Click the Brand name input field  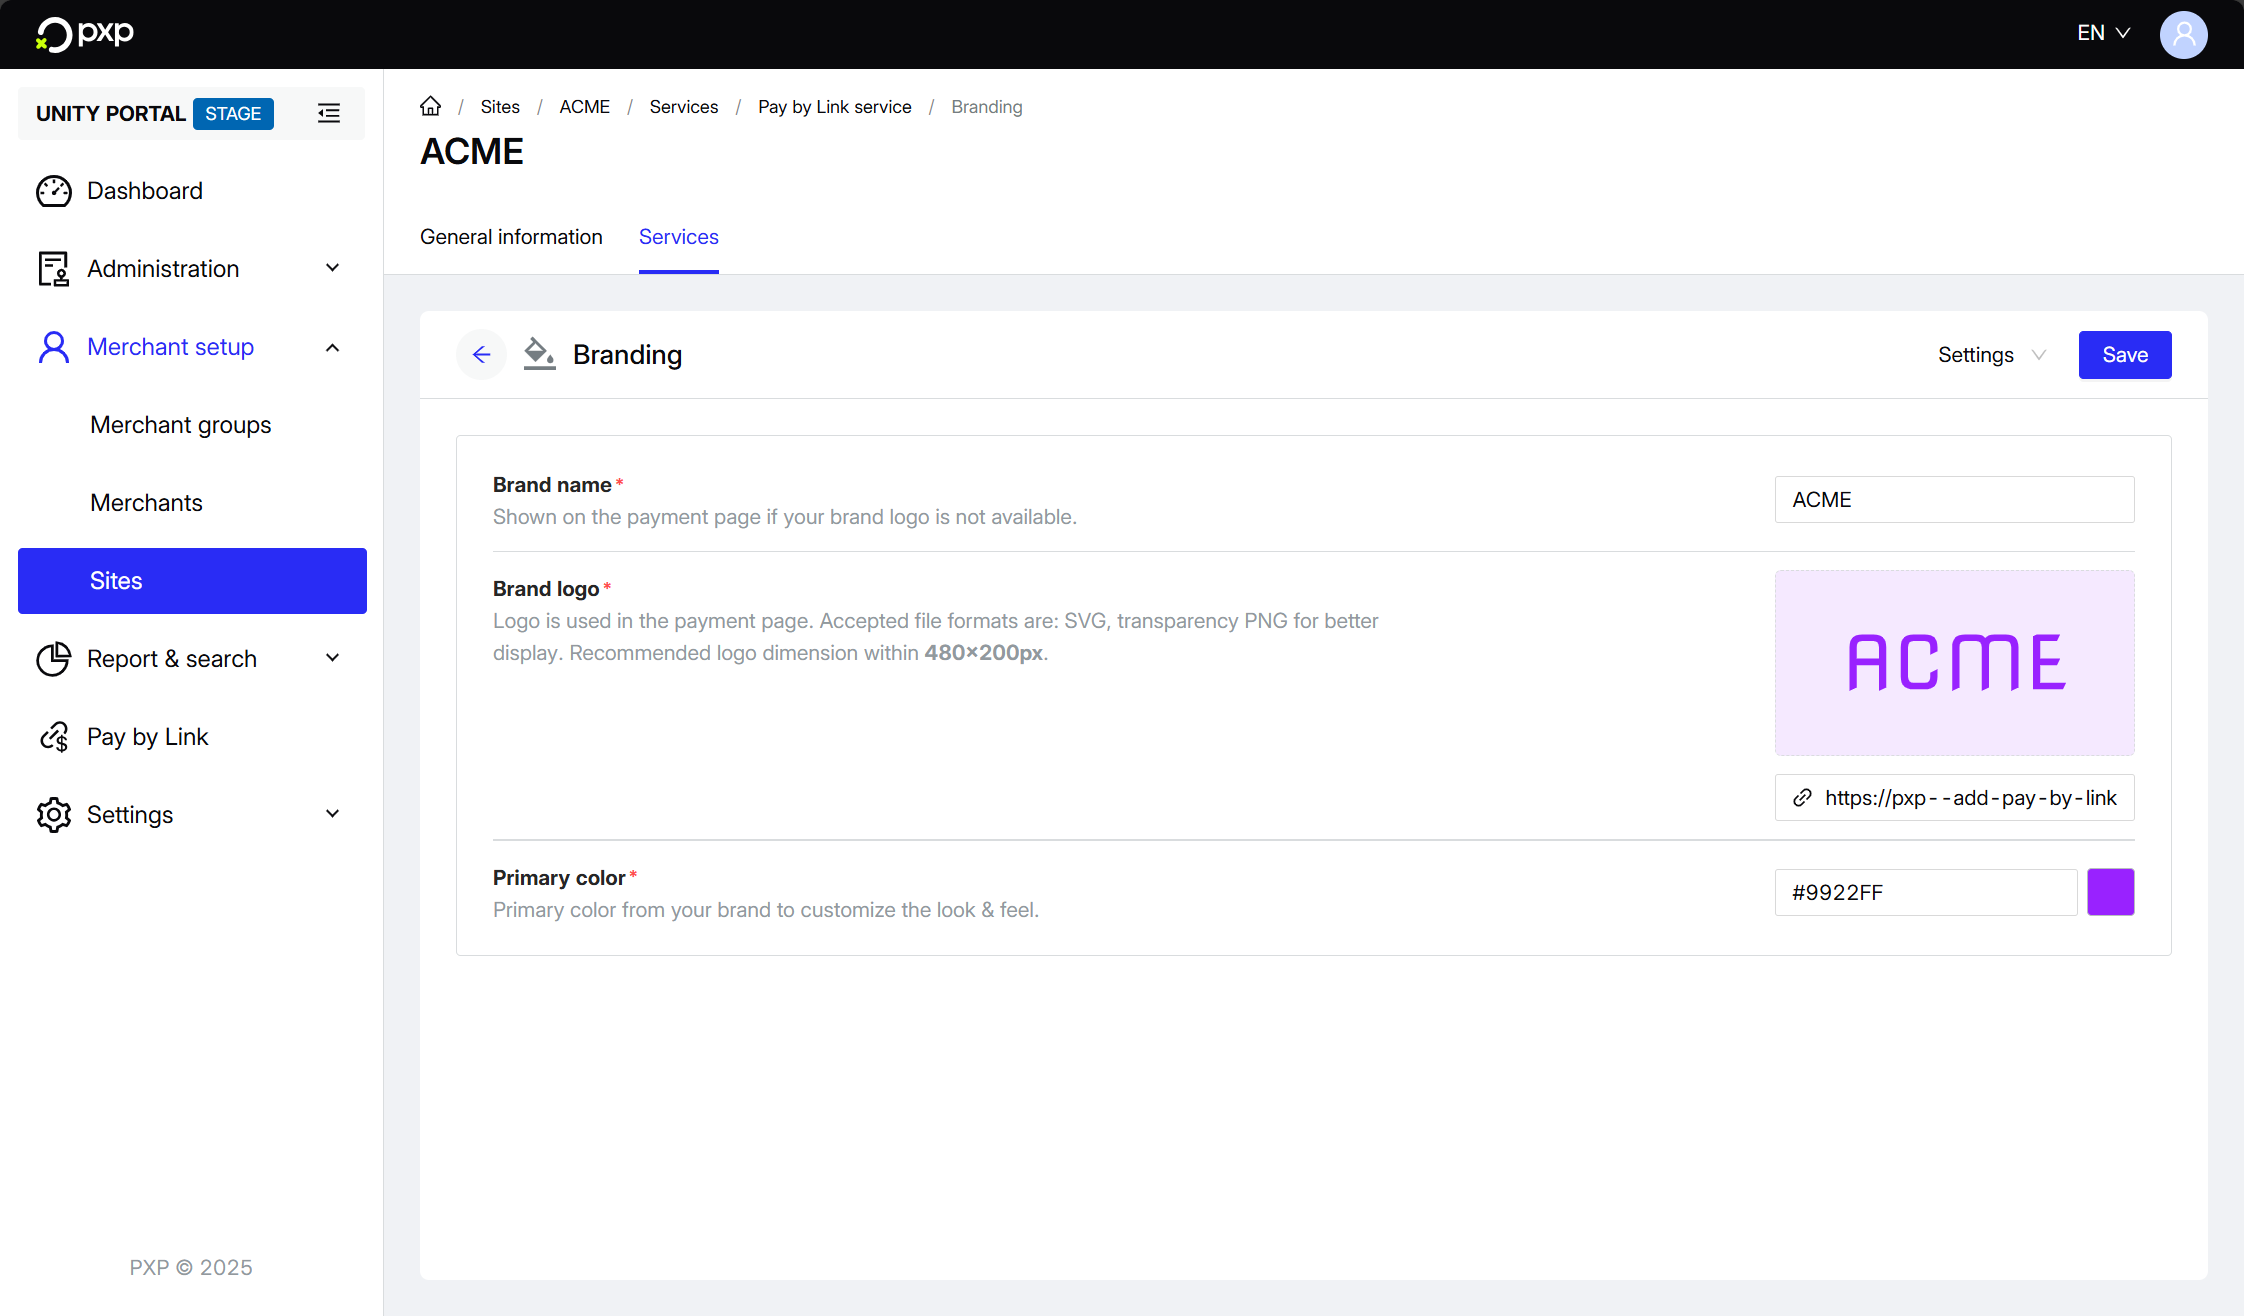(x=1954, y=499)
